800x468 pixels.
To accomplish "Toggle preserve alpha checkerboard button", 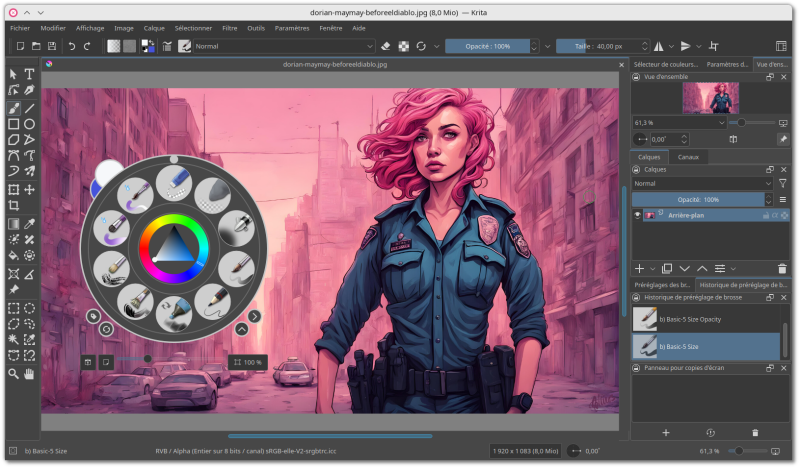I will pos(404,46).
